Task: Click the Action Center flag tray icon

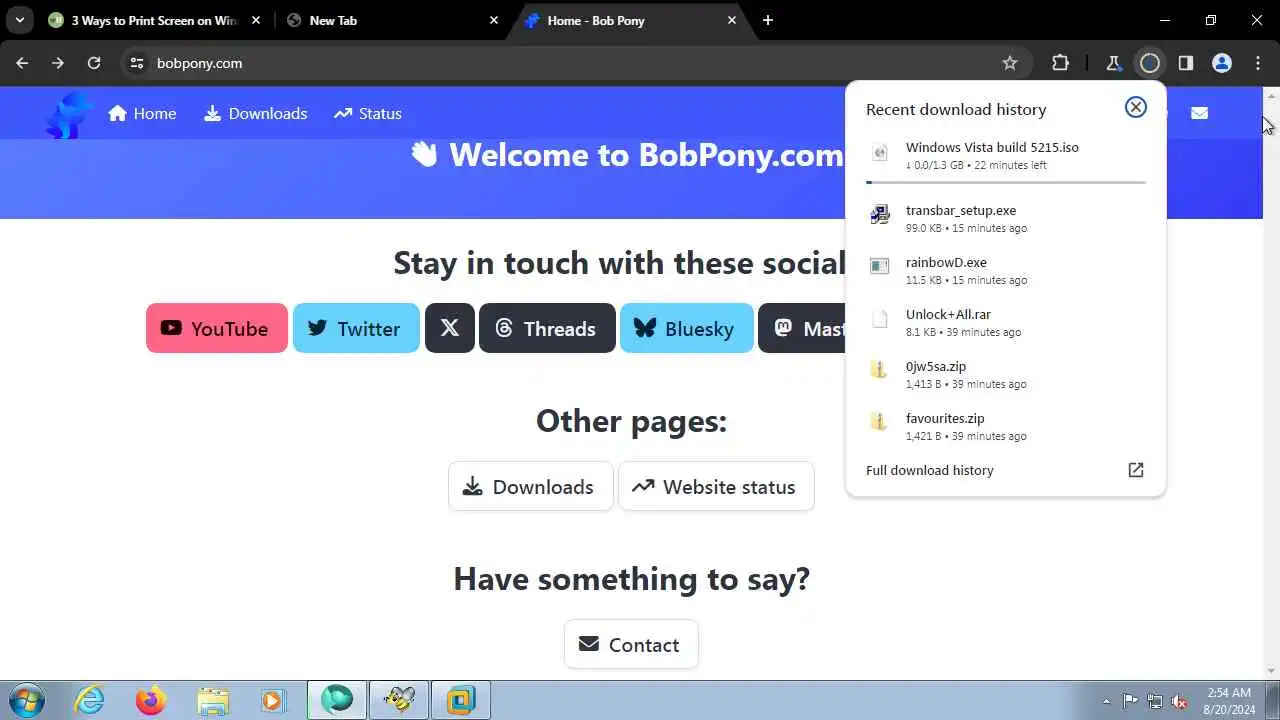Action: (1131, 701)
